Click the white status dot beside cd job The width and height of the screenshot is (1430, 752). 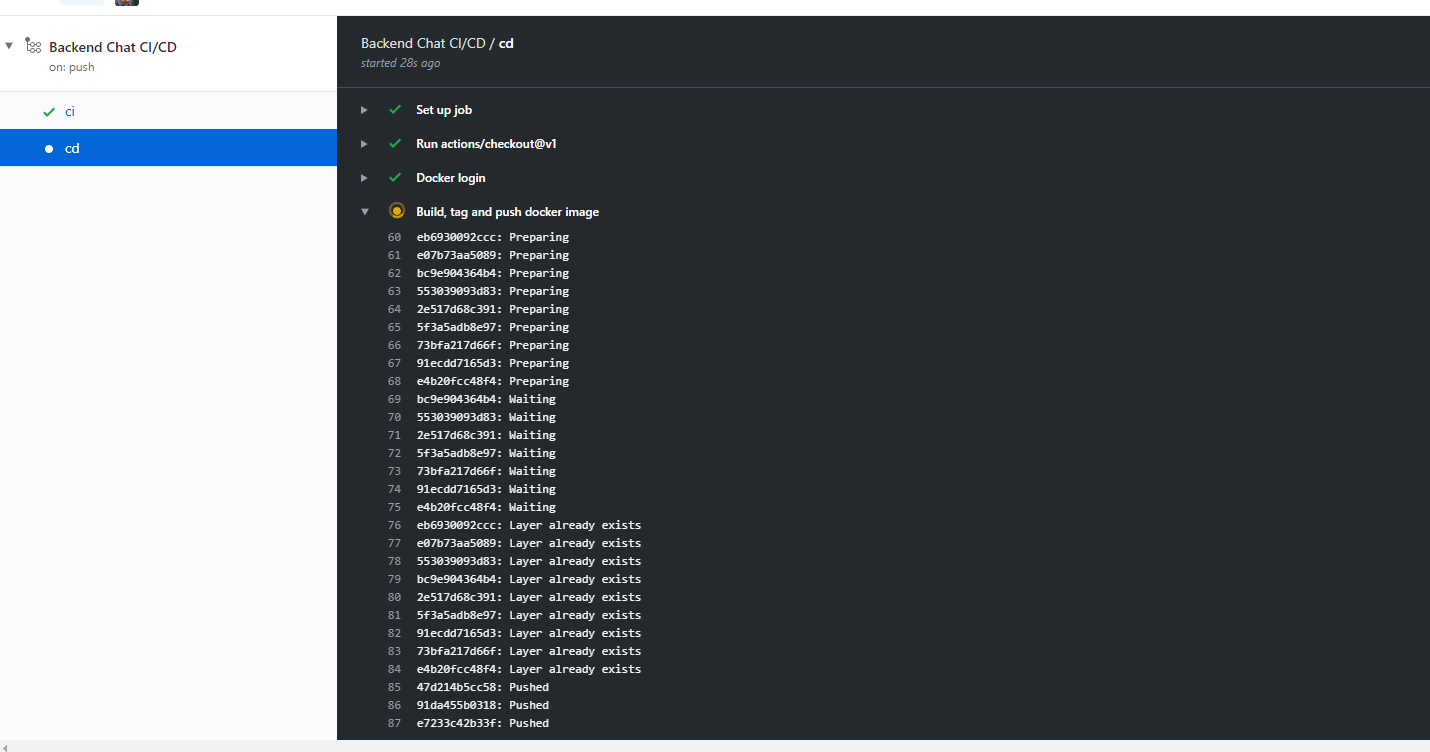click(x=49, y=149)
